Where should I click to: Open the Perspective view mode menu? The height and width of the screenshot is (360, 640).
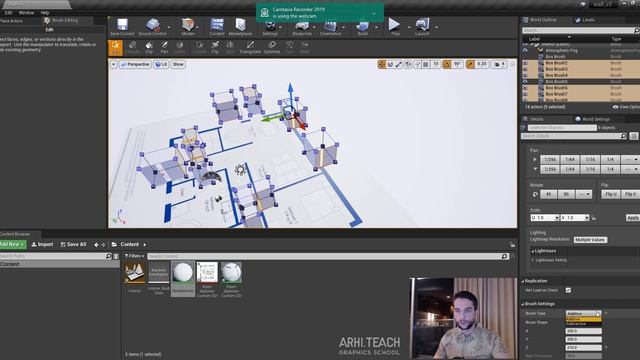pos(135,64)
